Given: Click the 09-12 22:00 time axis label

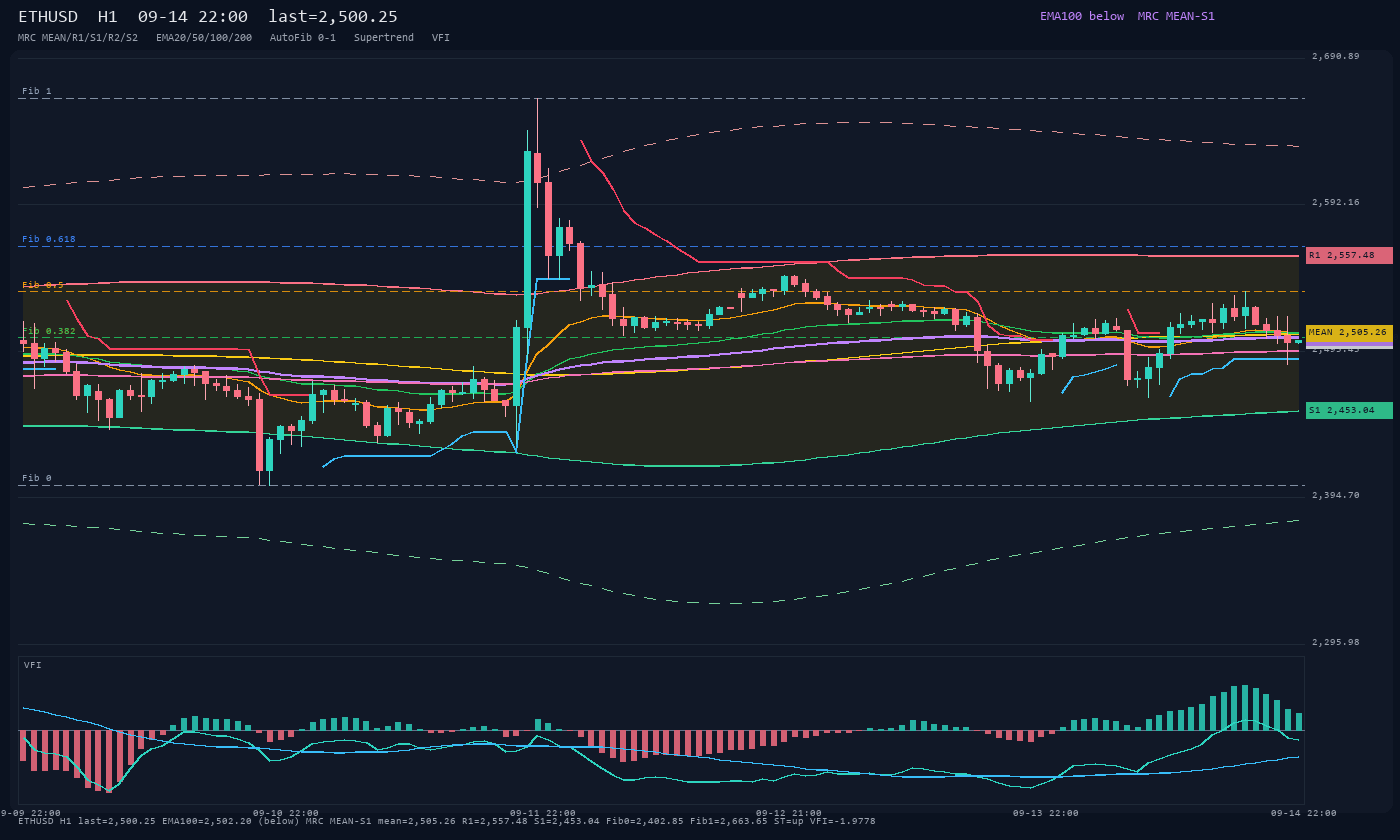Looking at the screenshot, I should pos(788,813).
